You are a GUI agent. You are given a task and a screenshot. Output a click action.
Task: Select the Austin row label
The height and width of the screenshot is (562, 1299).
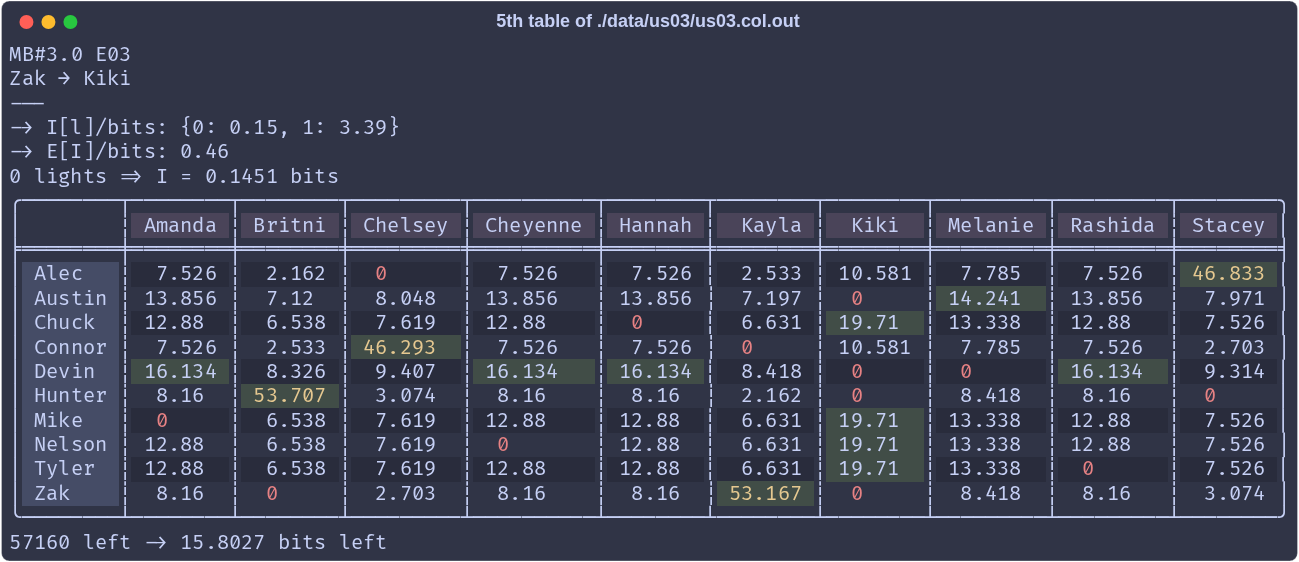[70, 298]
